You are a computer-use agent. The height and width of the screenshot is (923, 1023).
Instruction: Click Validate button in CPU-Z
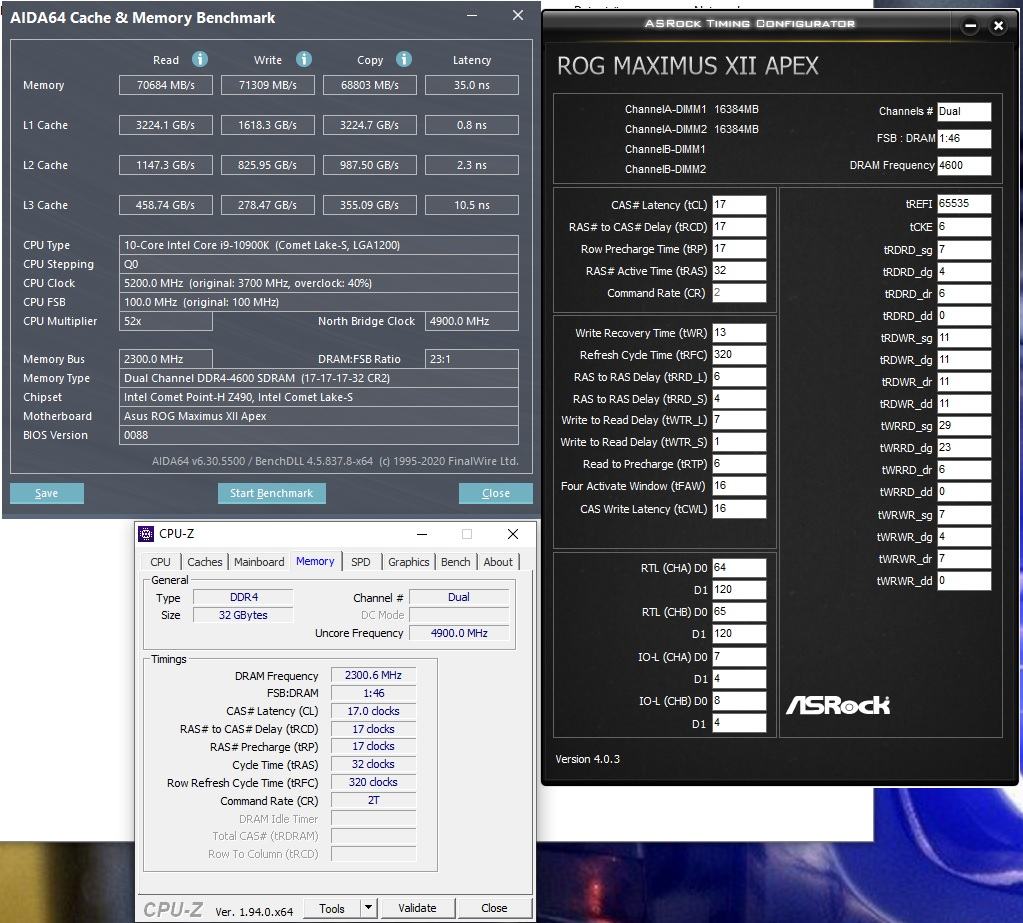tap(417, 908)
